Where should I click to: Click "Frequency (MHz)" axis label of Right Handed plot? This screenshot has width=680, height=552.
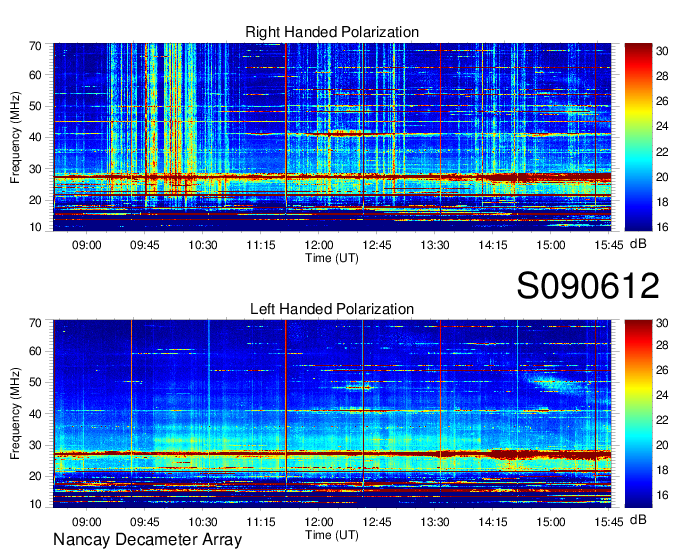15,137
